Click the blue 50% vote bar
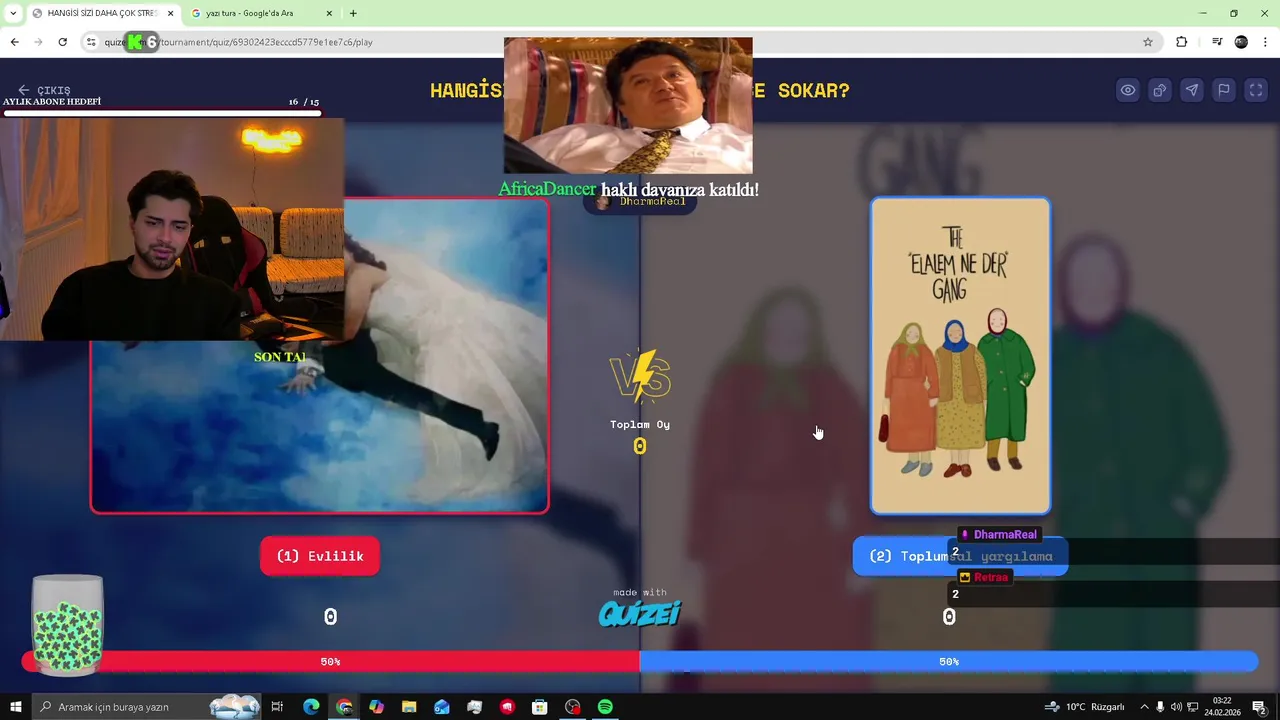The image size is (1280, 720). 949,661
